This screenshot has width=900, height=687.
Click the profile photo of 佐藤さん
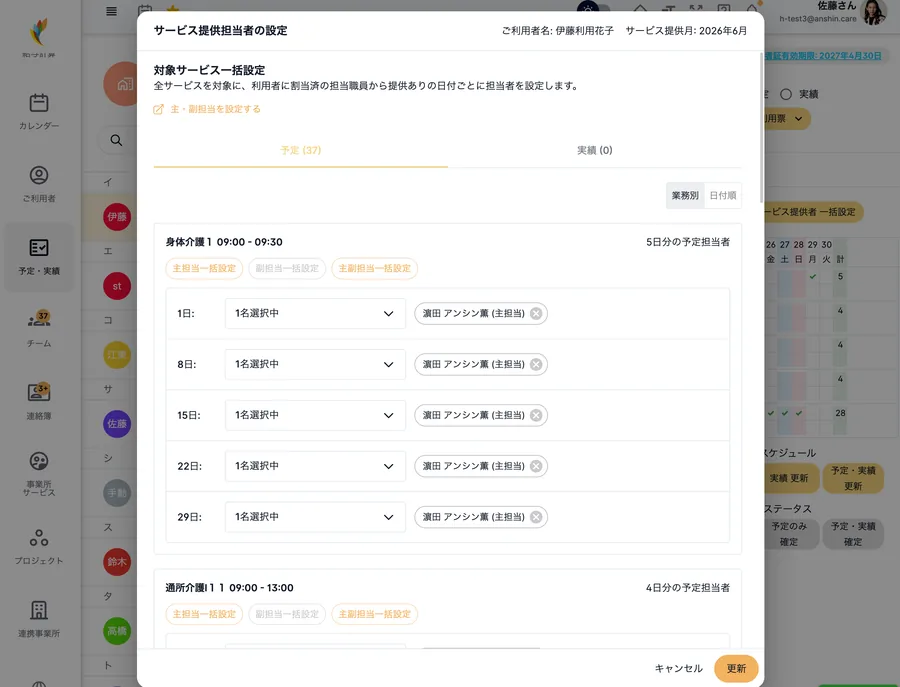click(873, 13)
